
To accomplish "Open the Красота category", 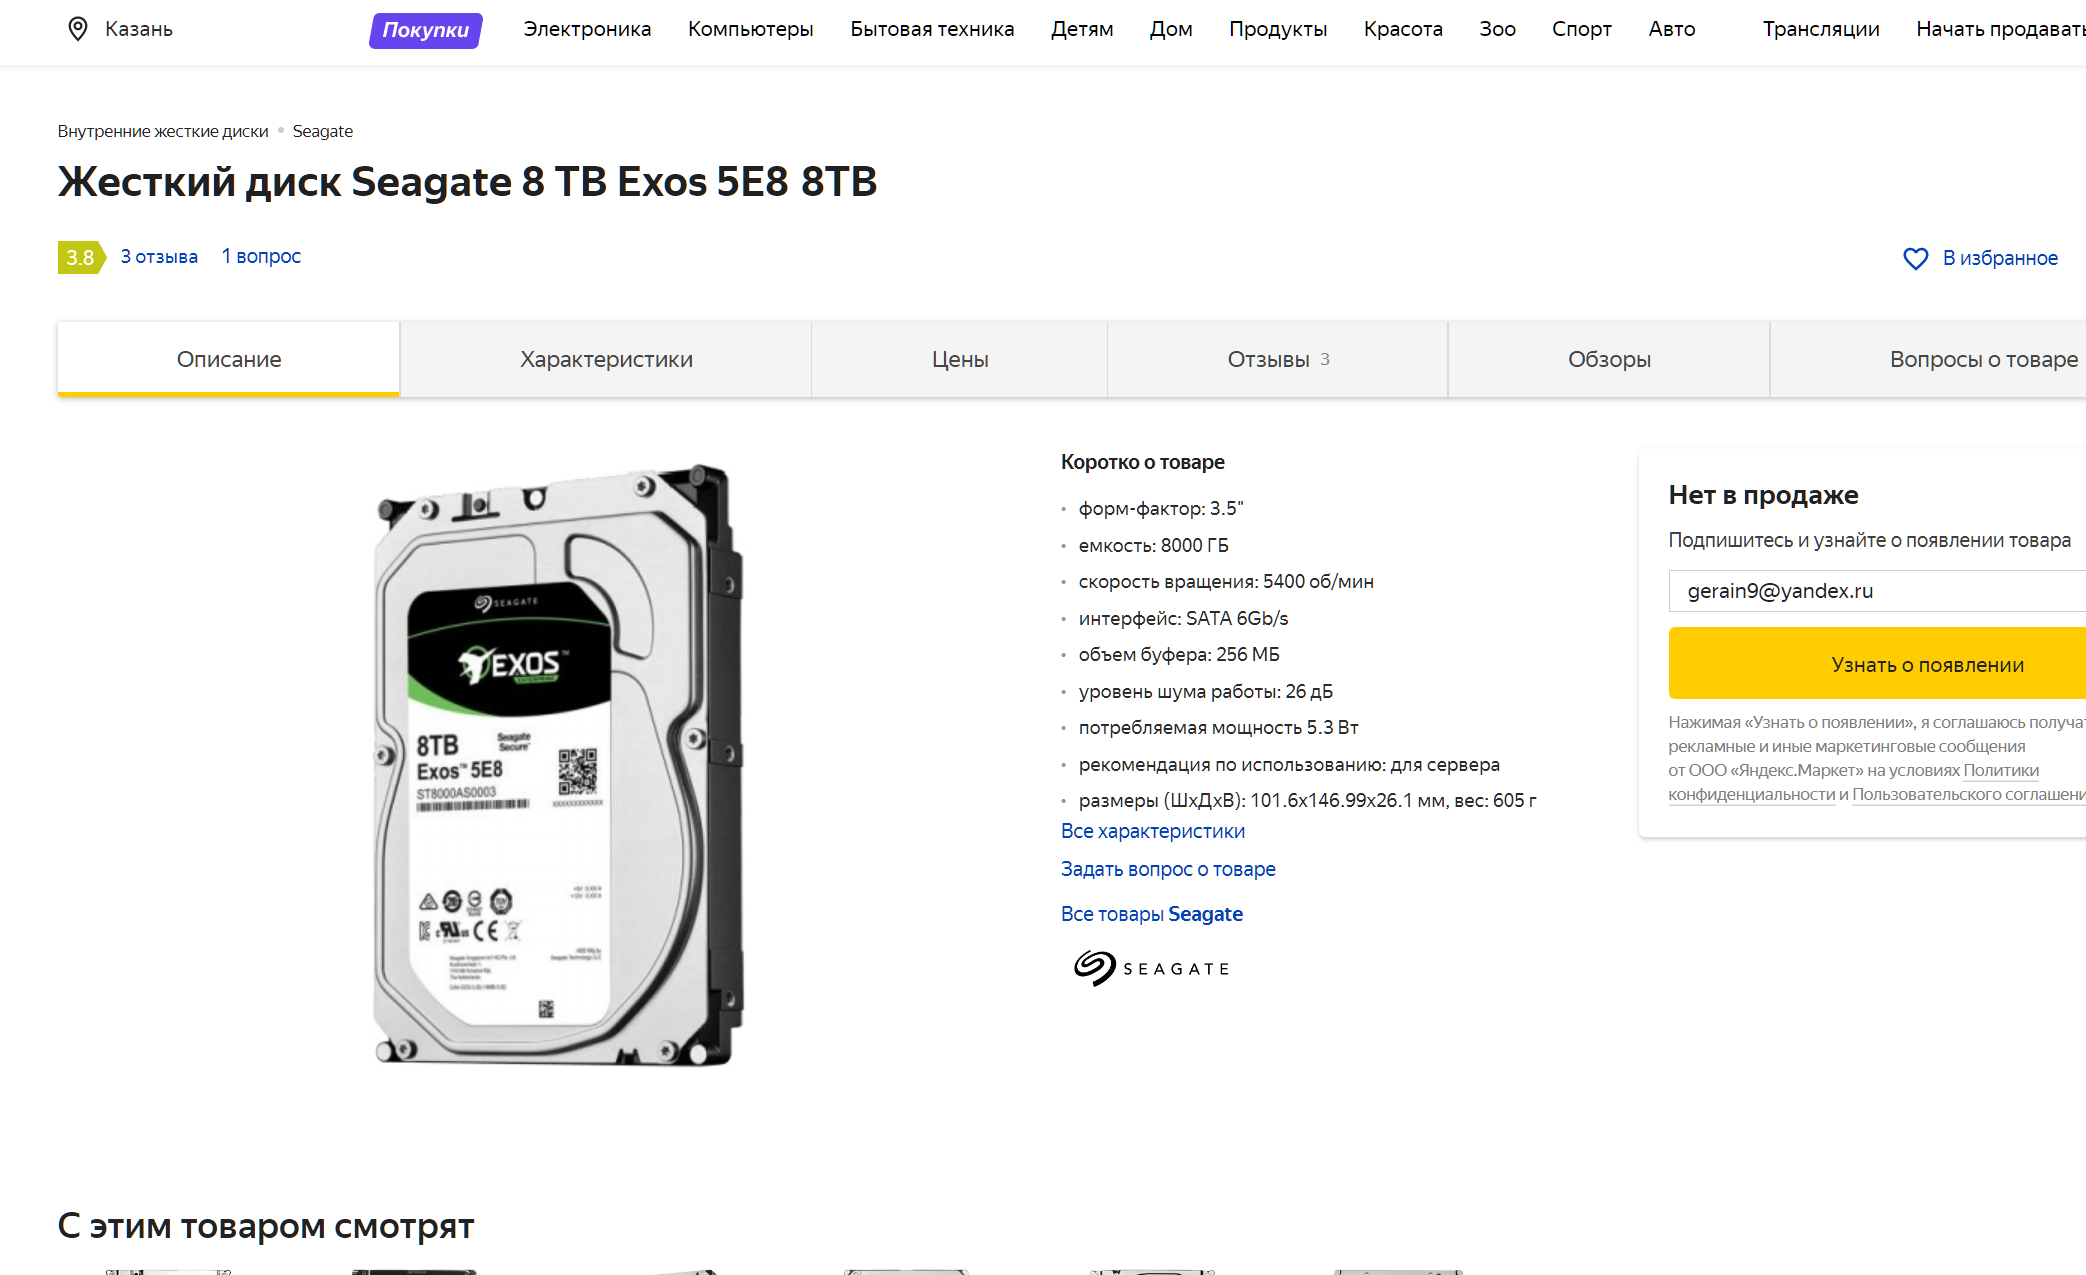I will (x=1403, y=29).
